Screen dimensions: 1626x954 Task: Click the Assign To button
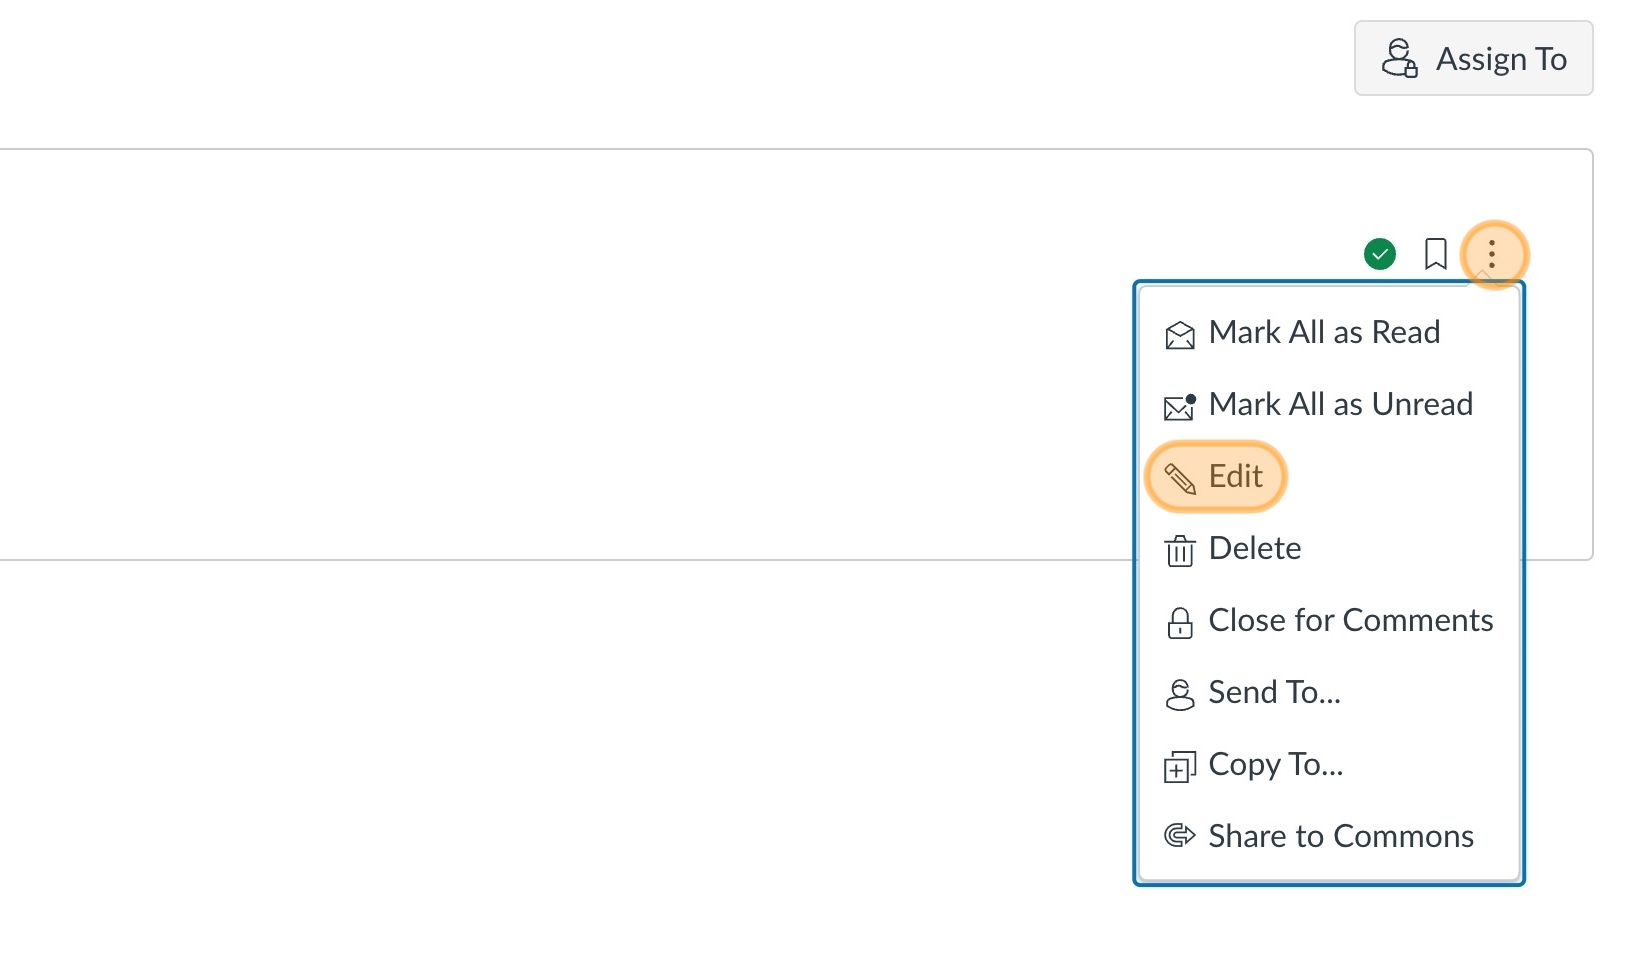point(1473,58)
